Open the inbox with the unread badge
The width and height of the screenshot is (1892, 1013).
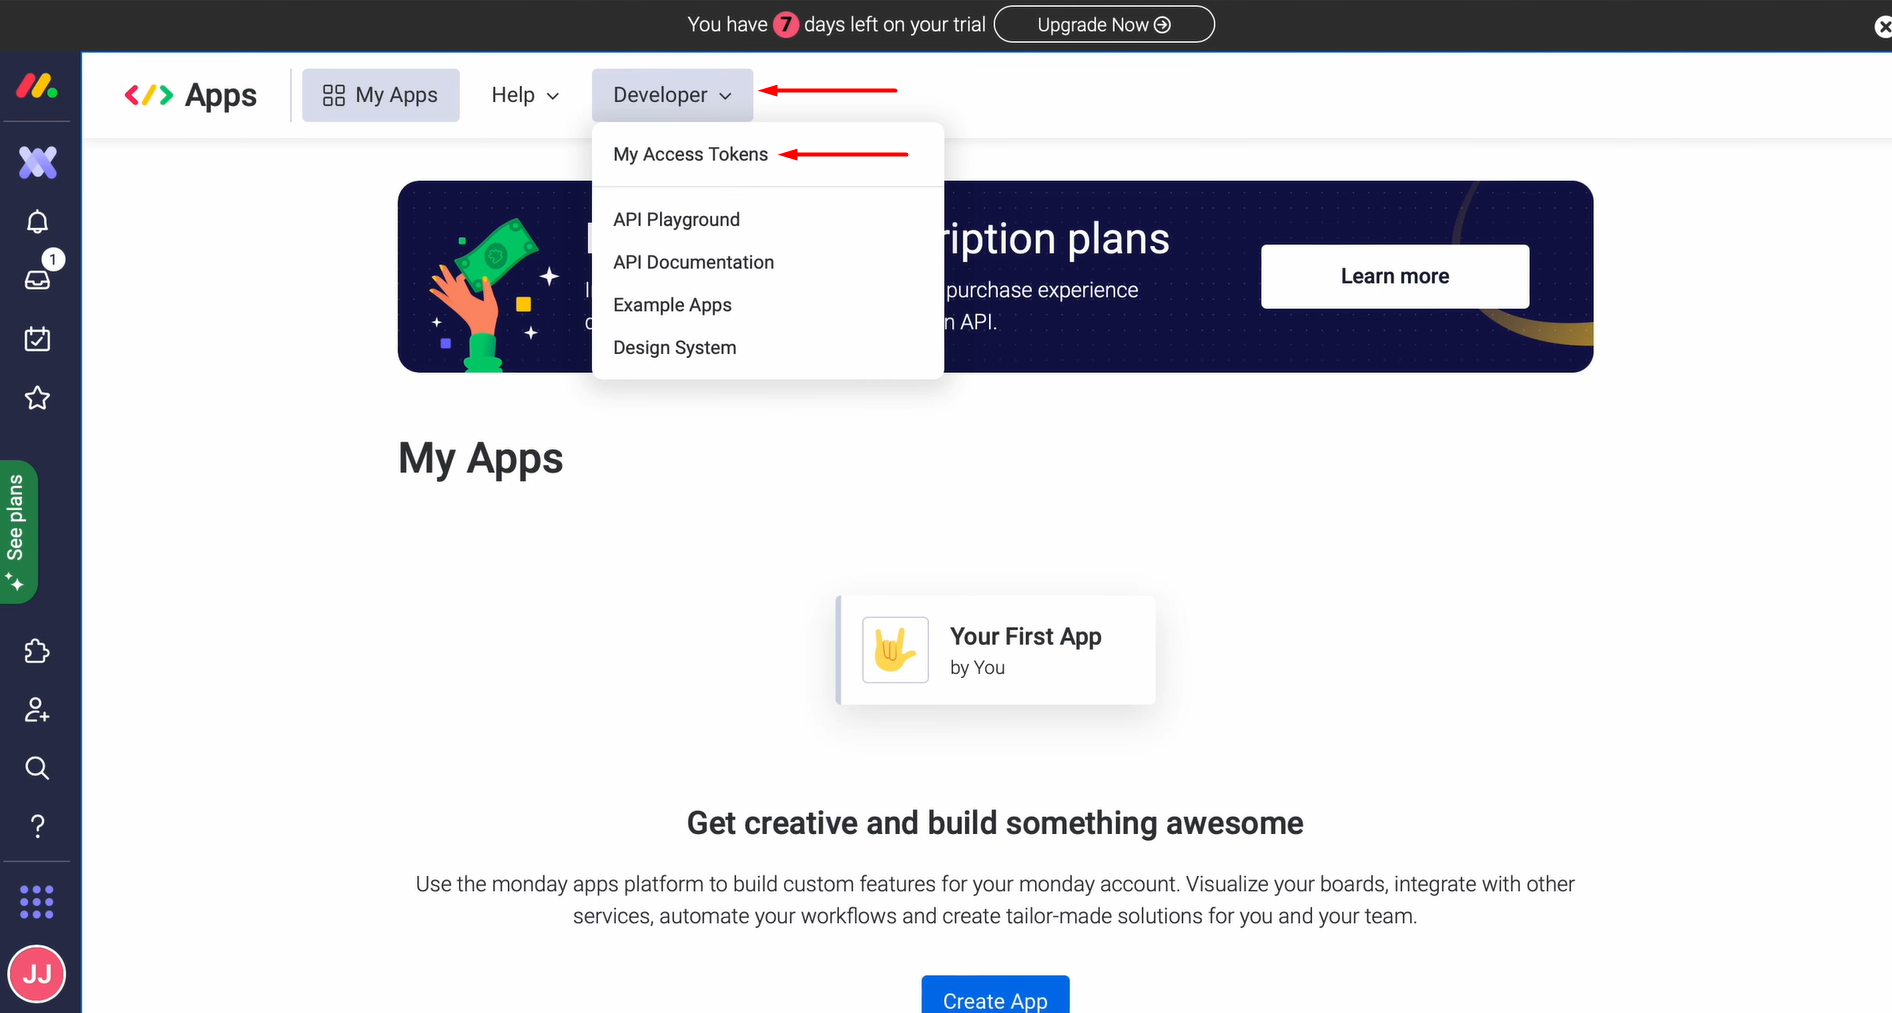[37, 280]
